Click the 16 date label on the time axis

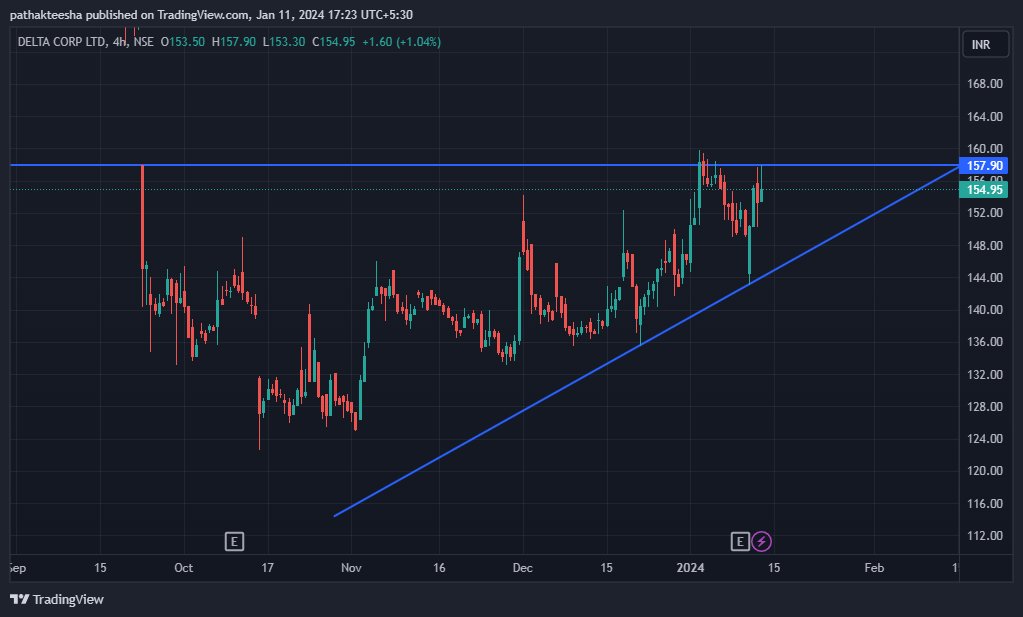[x=439, y=568]
